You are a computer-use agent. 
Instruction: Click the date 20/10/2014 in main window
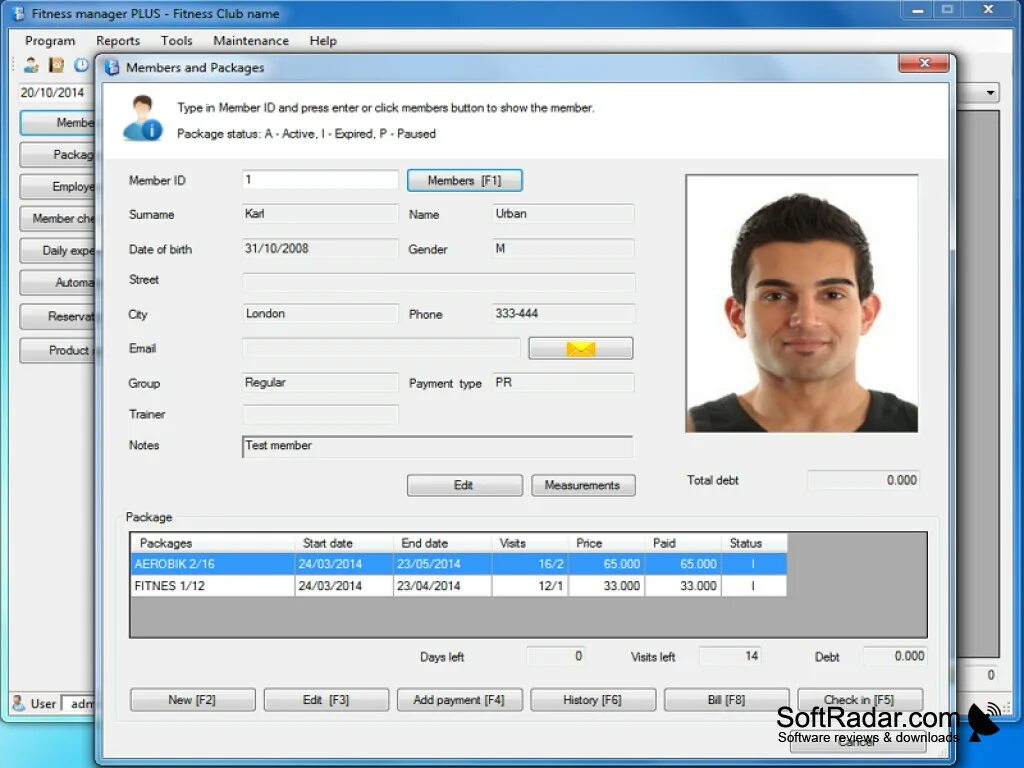coord(52,93)
